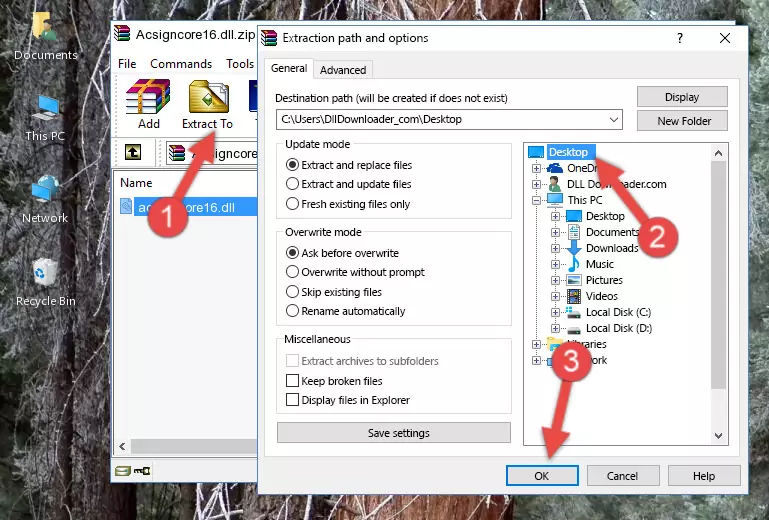
Task: Switch to the Advanced tab
Action: click(343, 70)
